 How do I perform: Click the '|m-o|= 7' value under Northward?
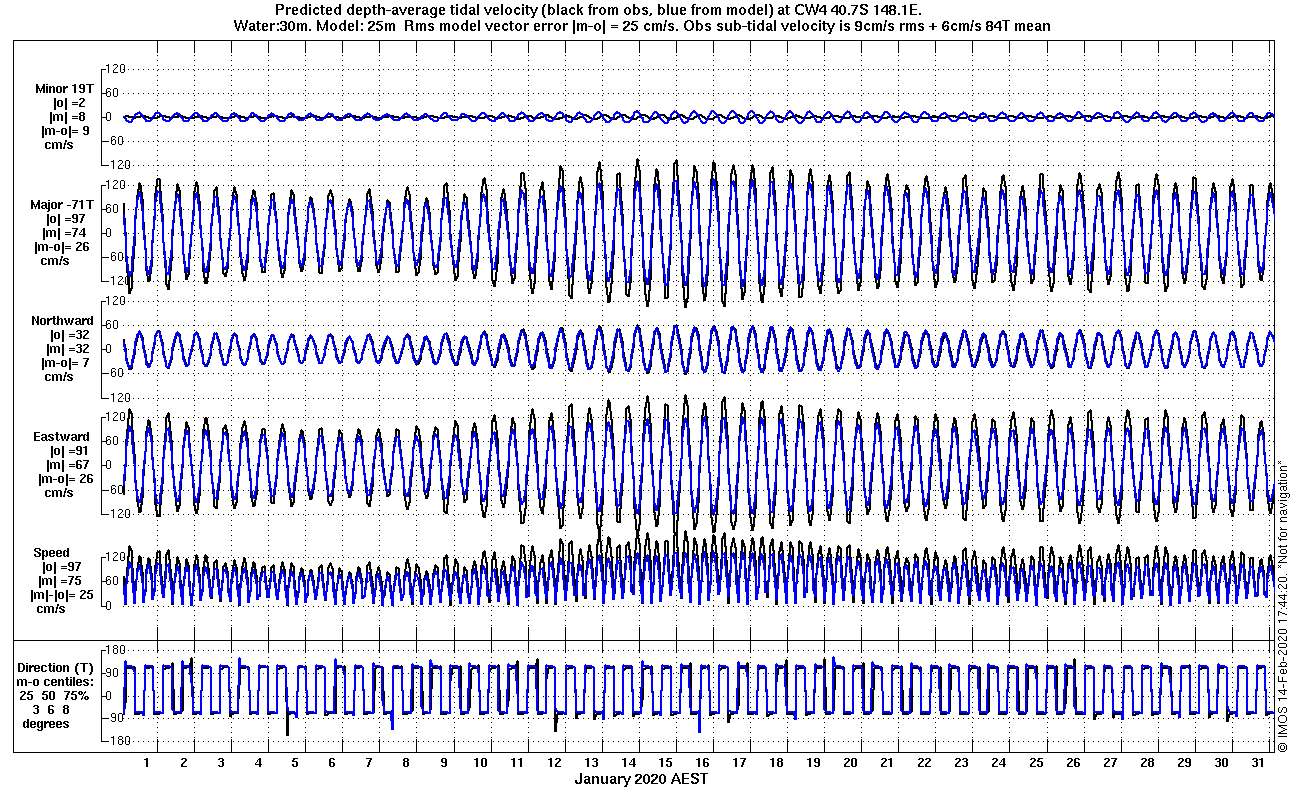coord(66,363)
